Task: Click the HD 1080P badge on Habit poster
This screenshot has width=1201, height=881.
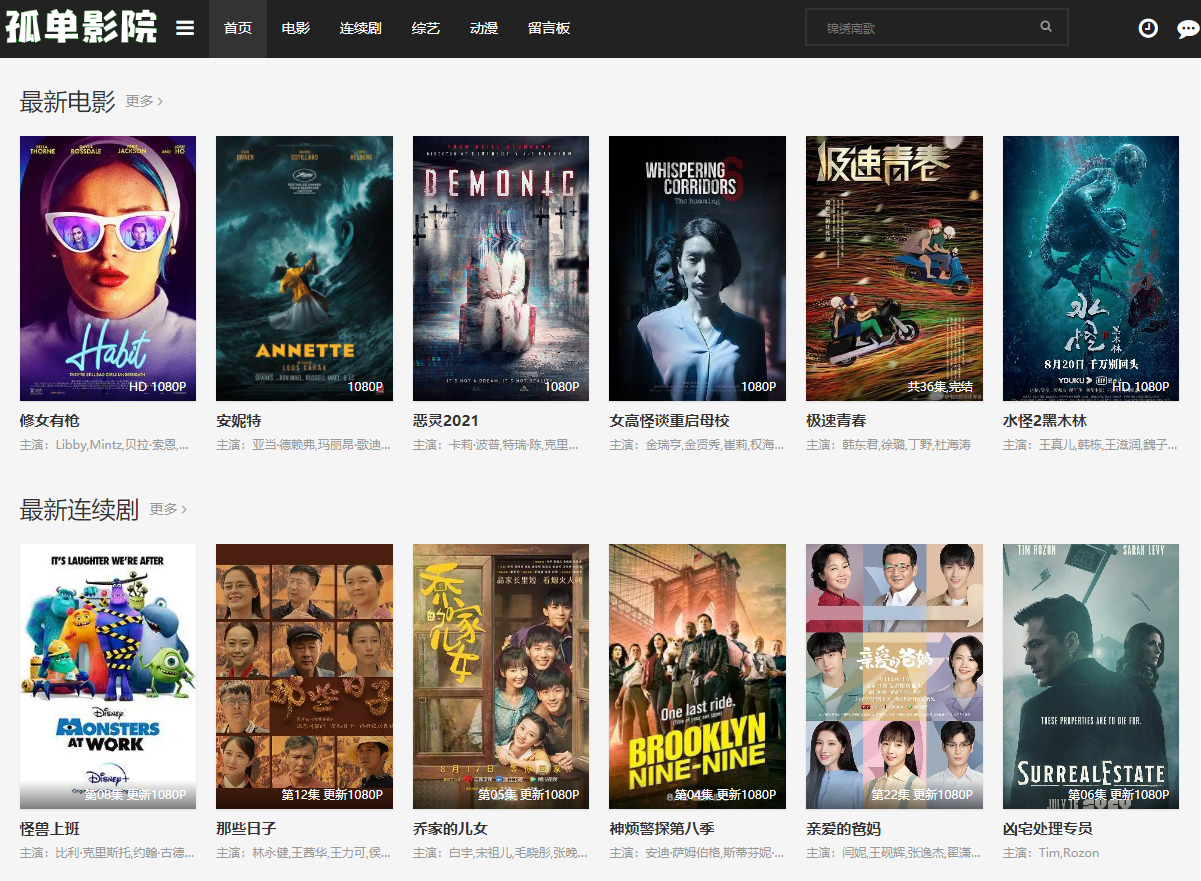Action: tap(158, 387)
